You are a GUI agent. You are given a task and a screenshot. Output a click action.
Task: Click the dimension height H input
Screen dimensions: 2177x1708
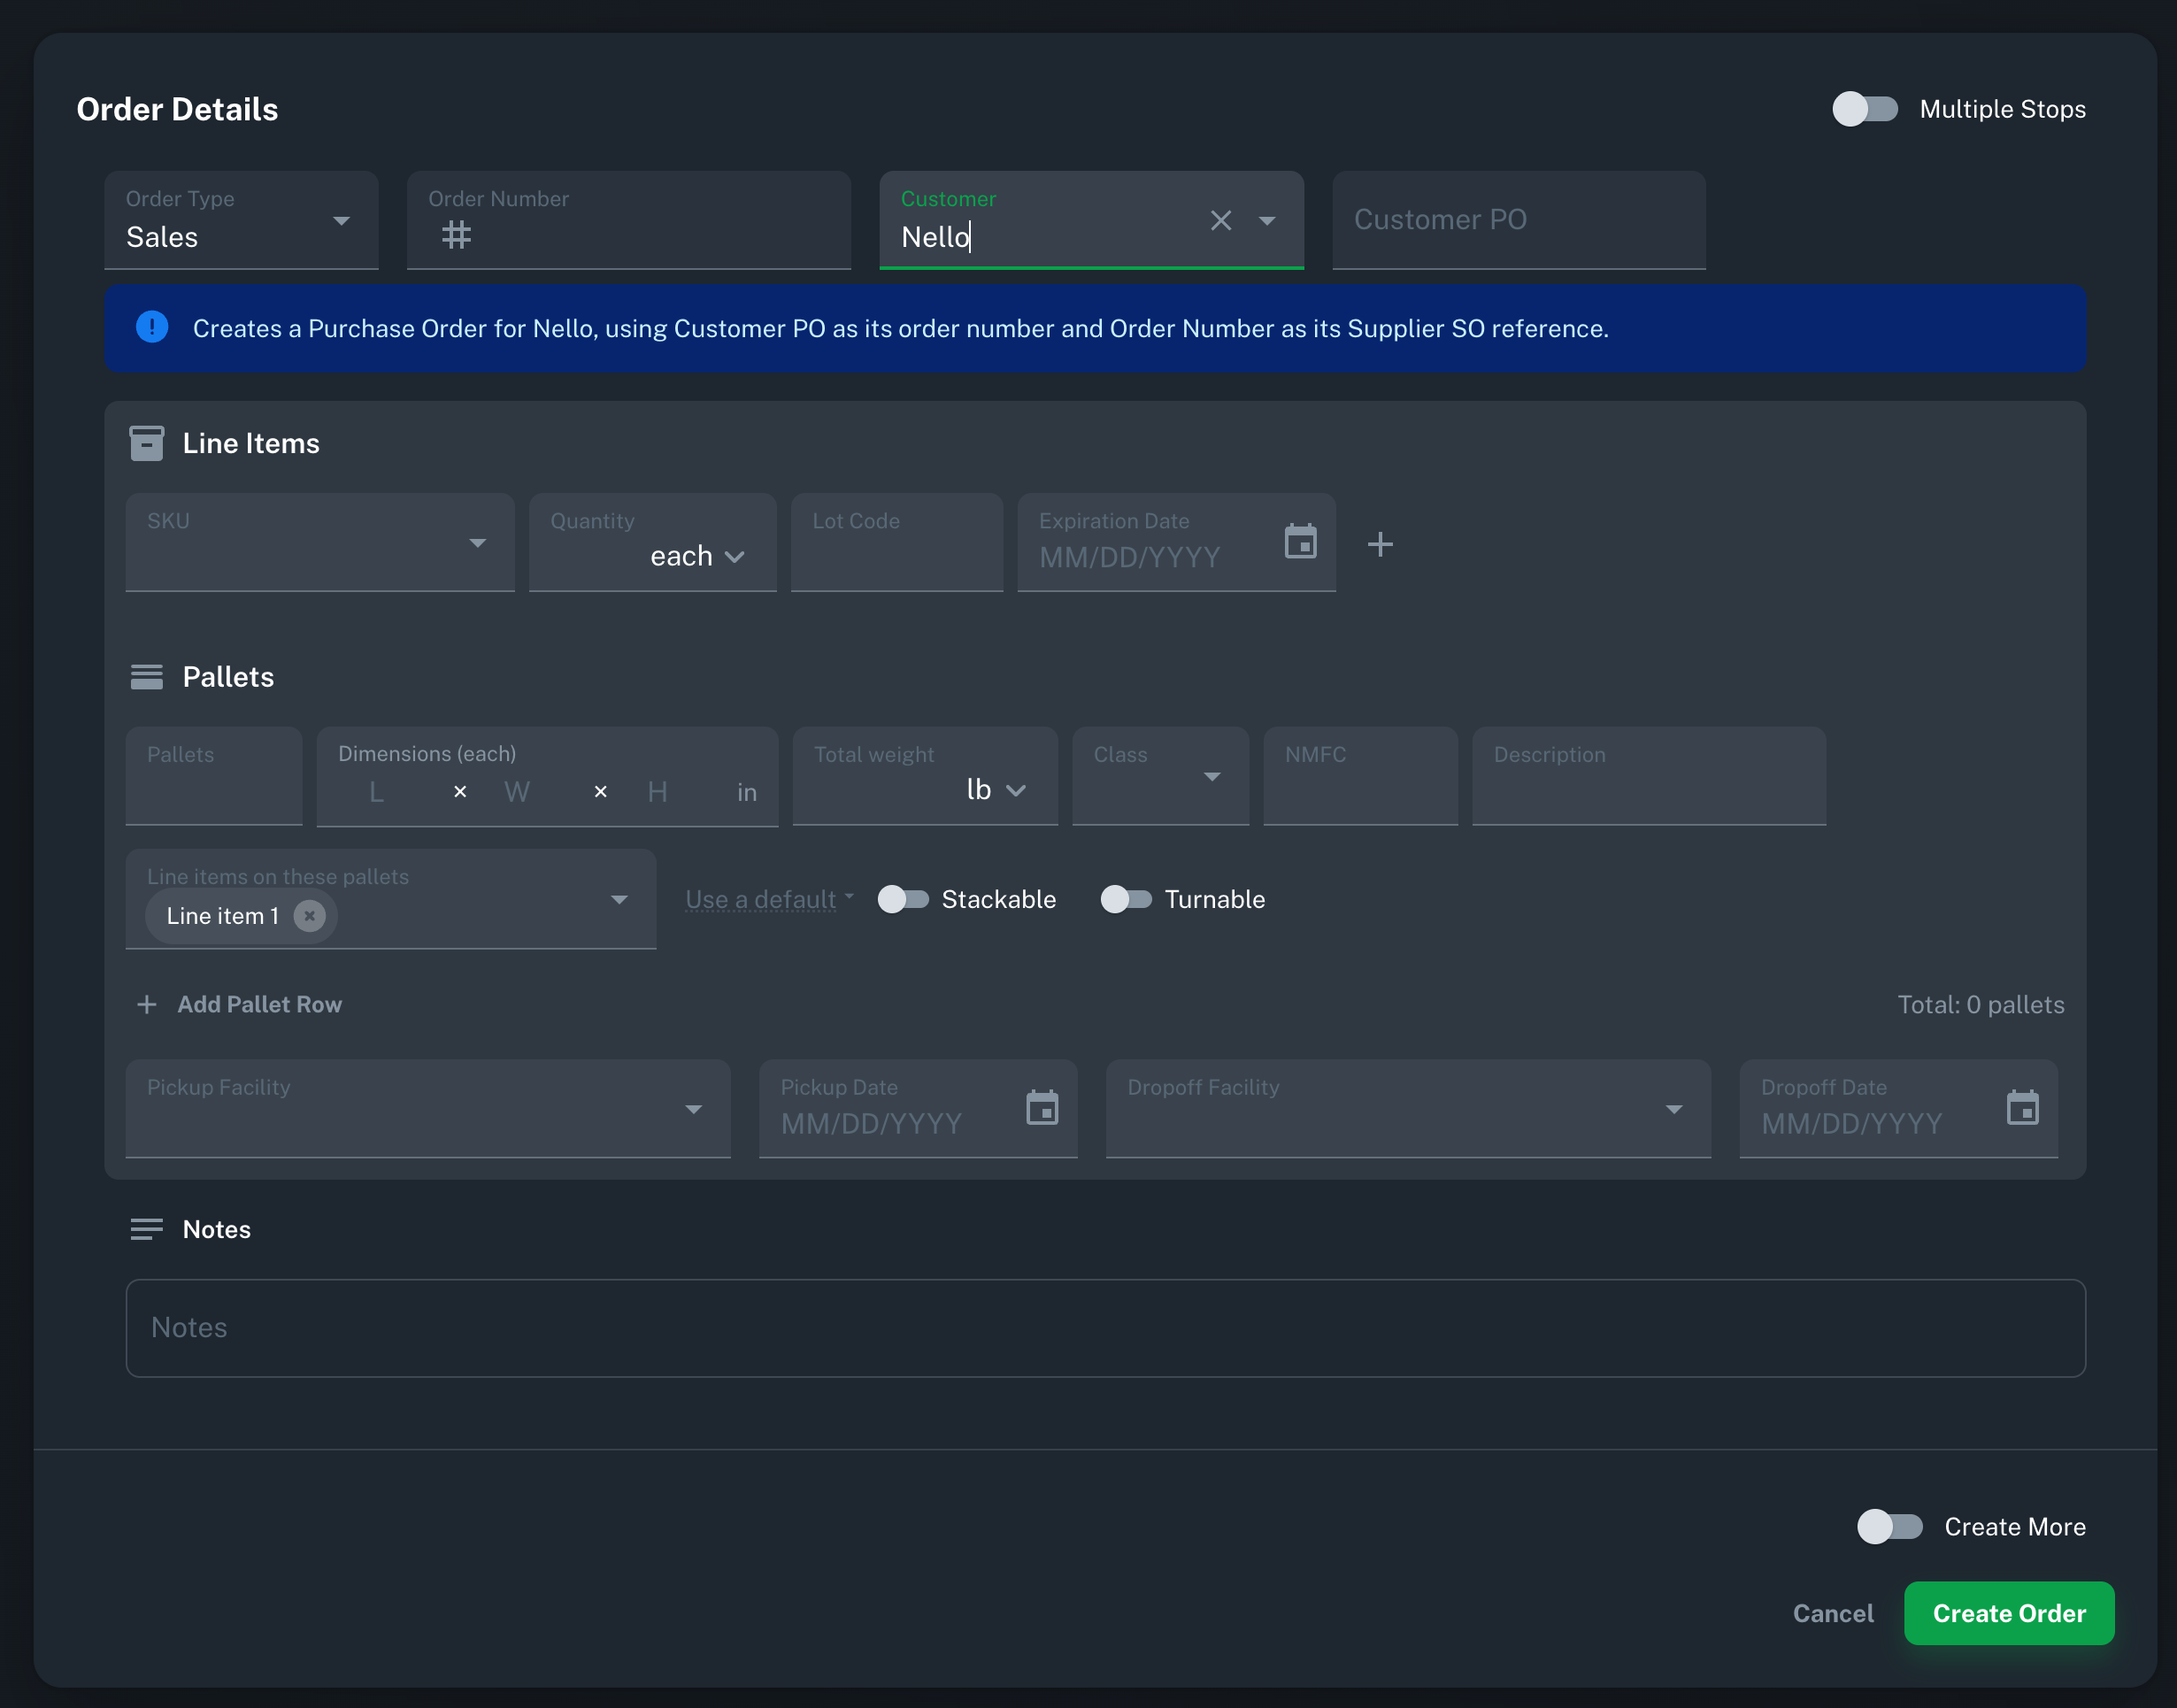pos(672,792)
